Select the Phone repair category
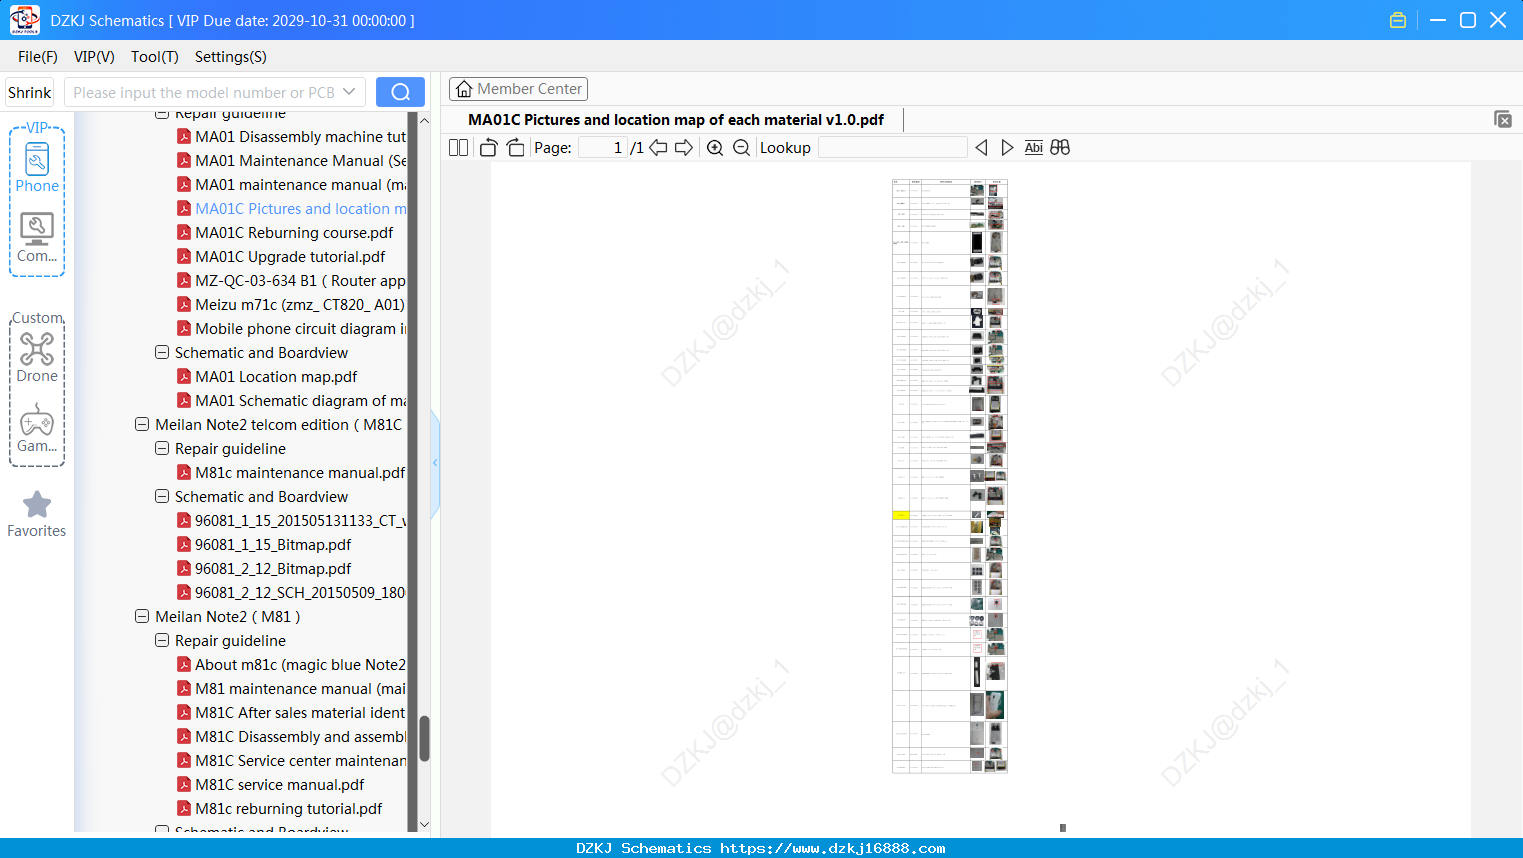 point(37,168)
